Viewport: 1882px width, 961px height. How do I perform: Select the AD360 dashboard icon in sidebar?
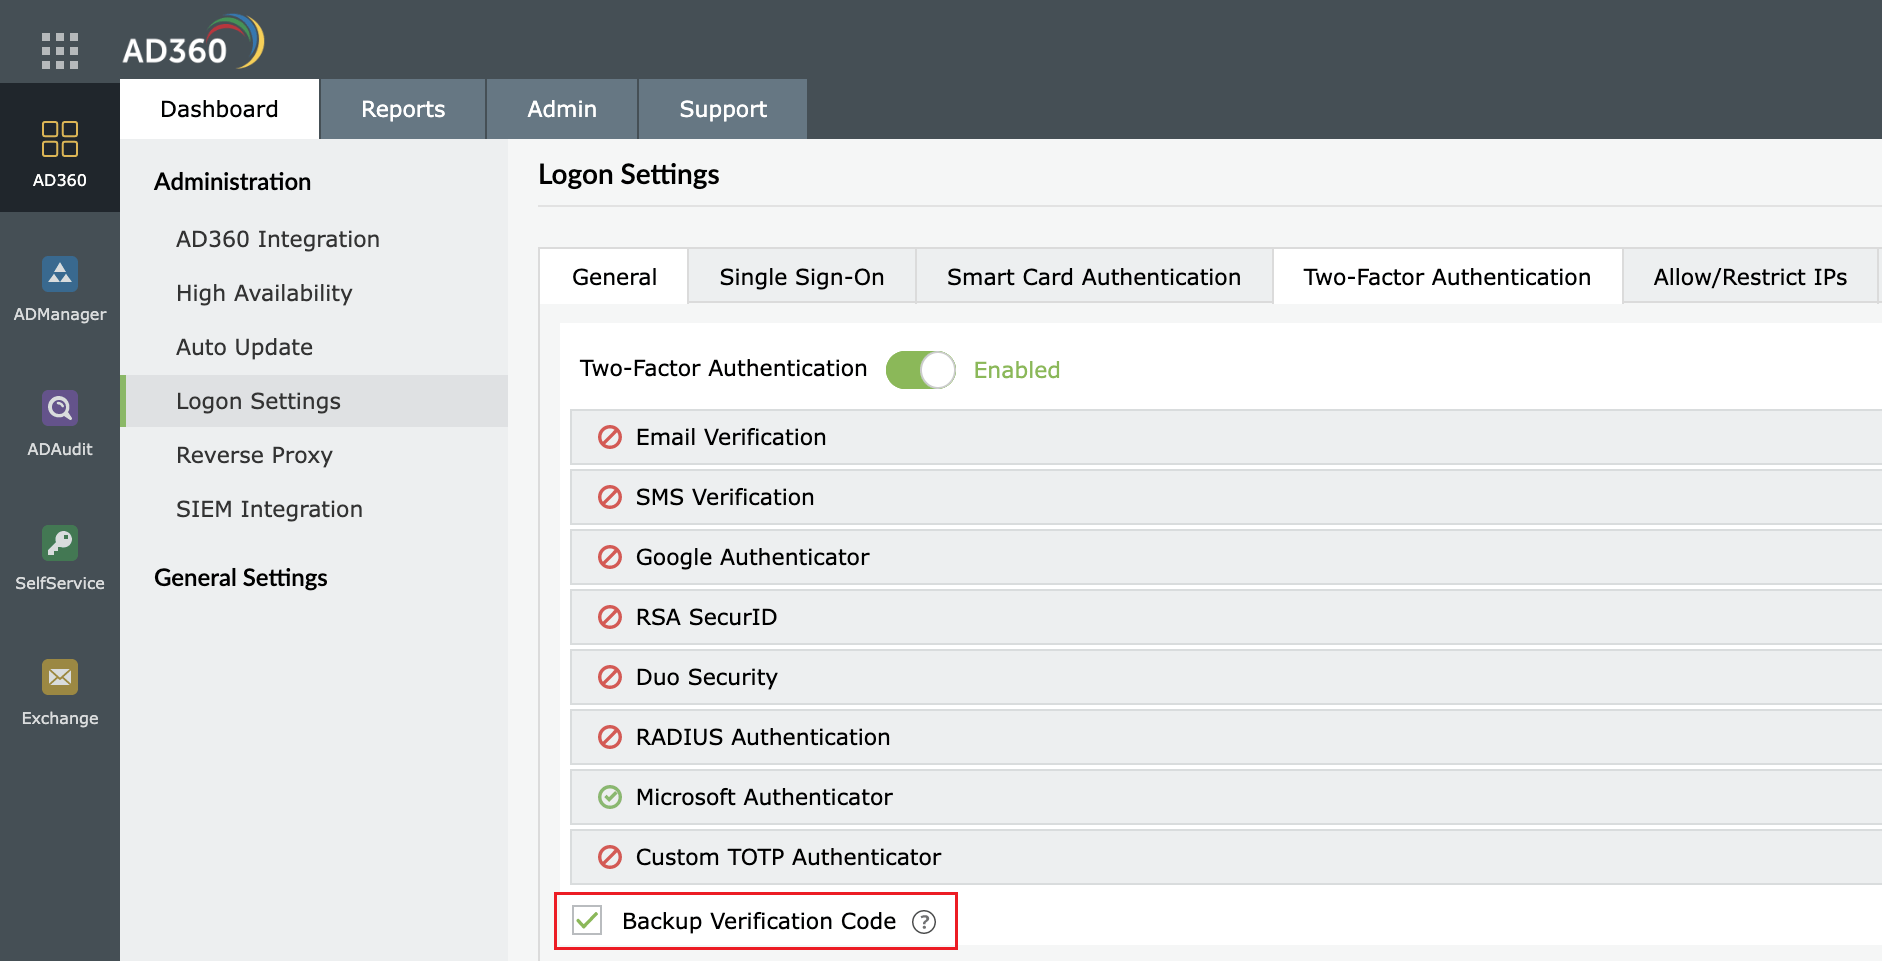(59, 150)
